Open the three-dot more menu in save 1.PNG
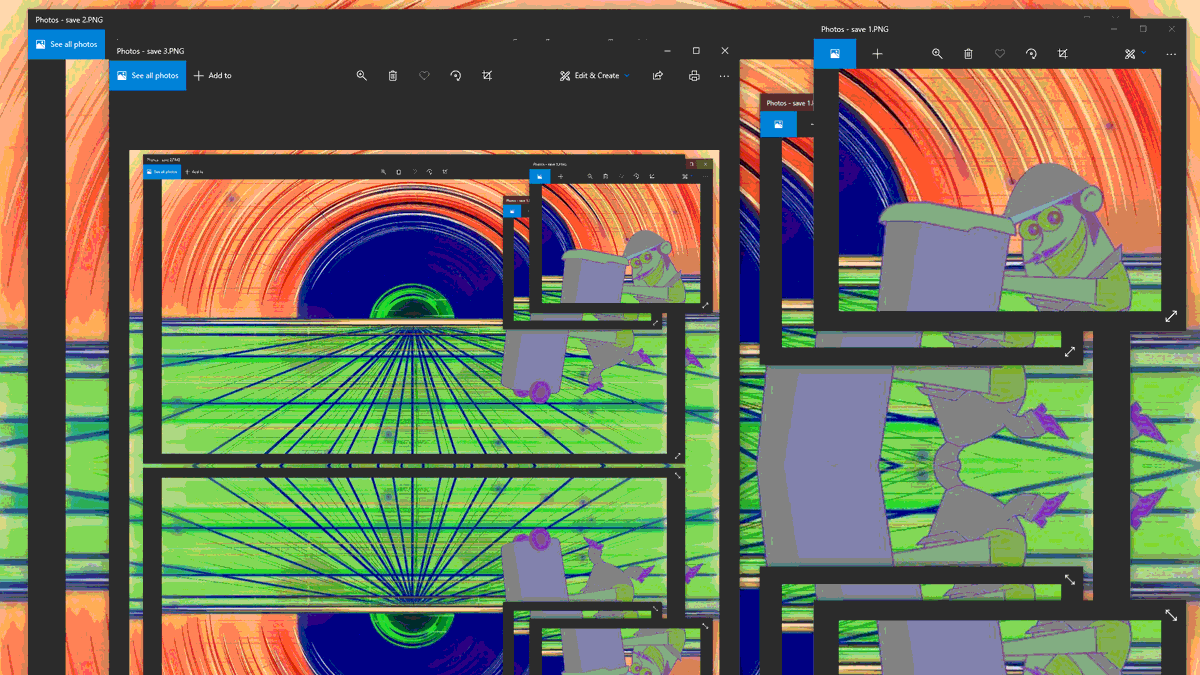 tap(1171, 54)
